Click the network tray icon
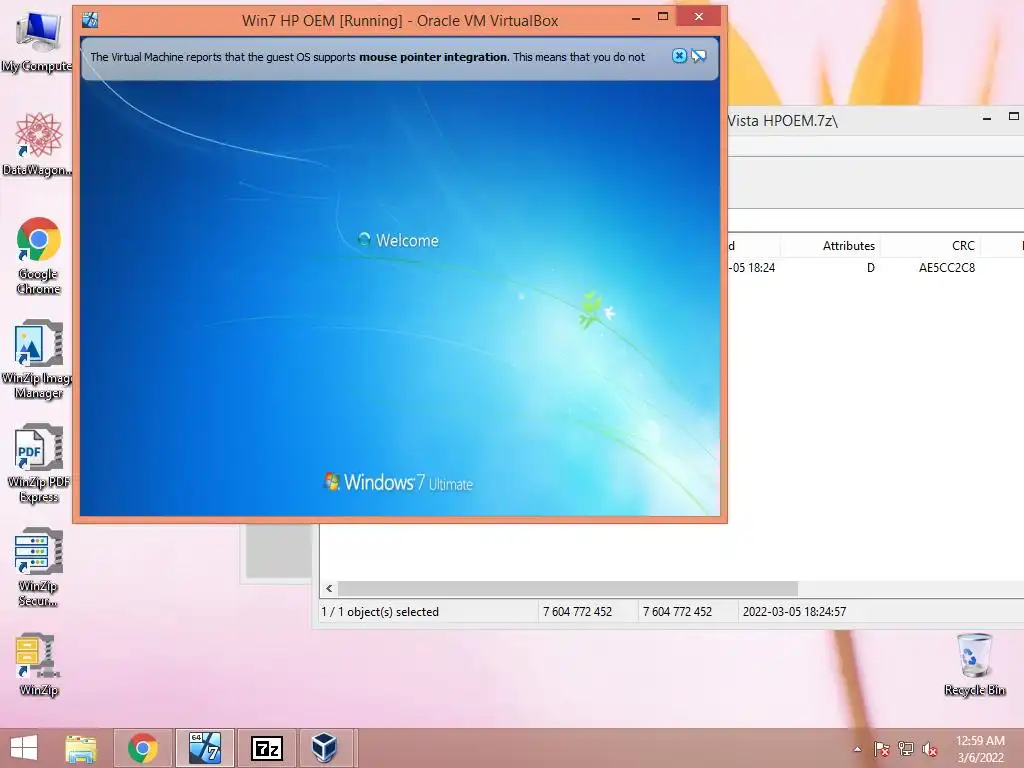The width and height of the screenshot is (1024, 768). 906,749
